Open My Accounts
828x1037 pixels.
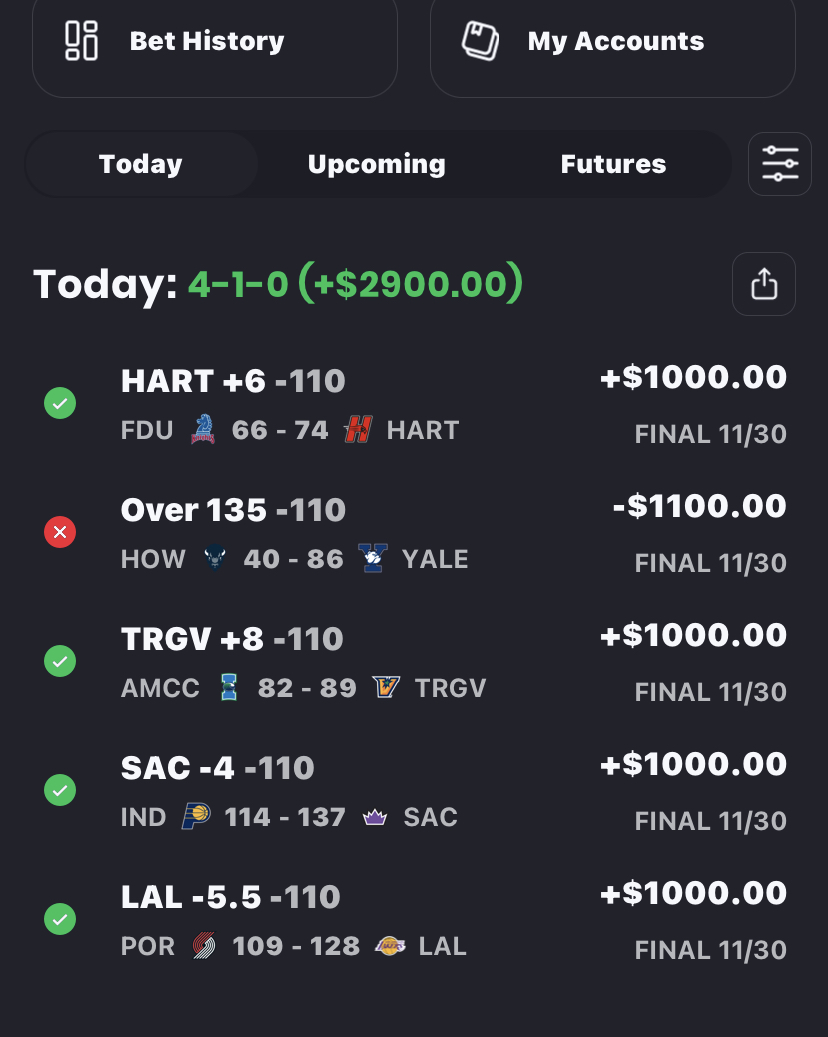tap(615, 41)
